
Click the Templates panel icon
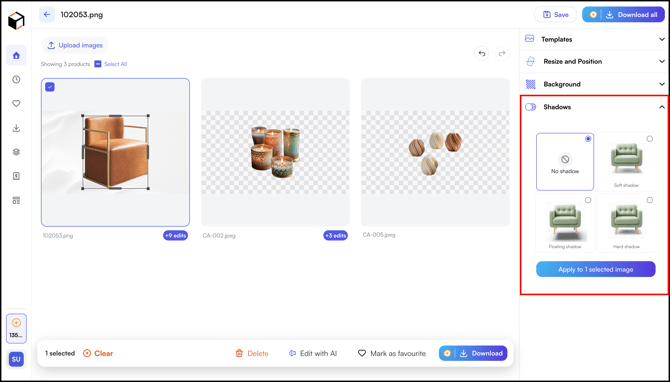(x=530, y=39)
